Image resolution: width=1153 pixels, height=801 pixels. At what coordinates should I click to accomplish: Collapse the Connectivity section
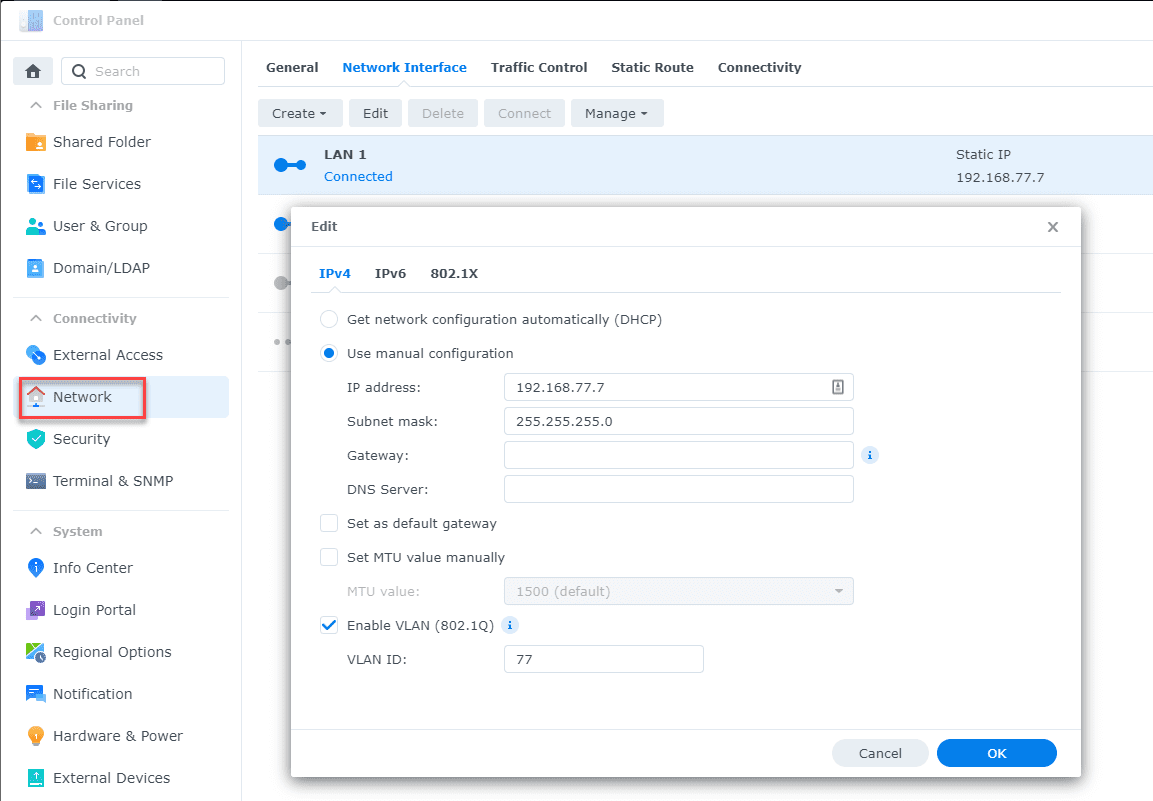(x=35, y=318)
